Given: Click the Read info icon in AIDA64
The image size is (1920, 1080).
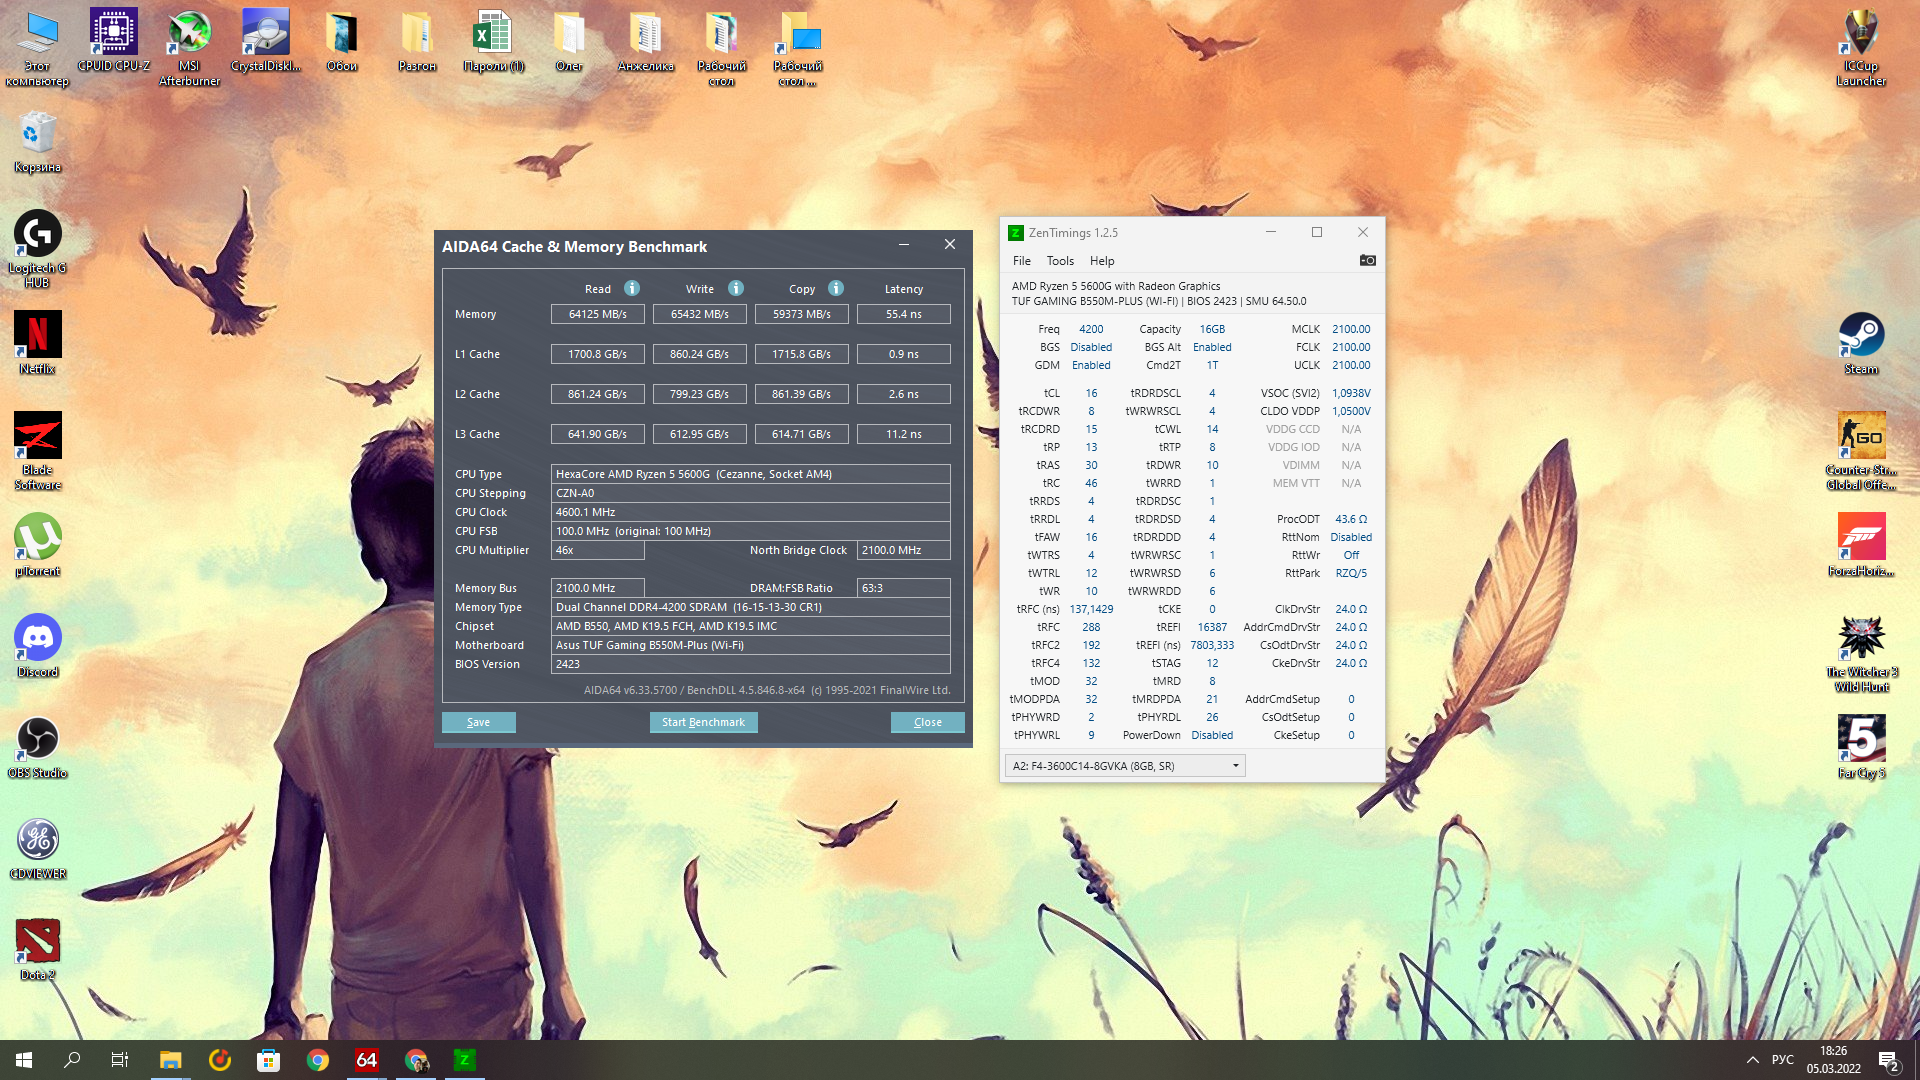Looking at the screenshot, I should pyautogui.click(x=632, y=288).
